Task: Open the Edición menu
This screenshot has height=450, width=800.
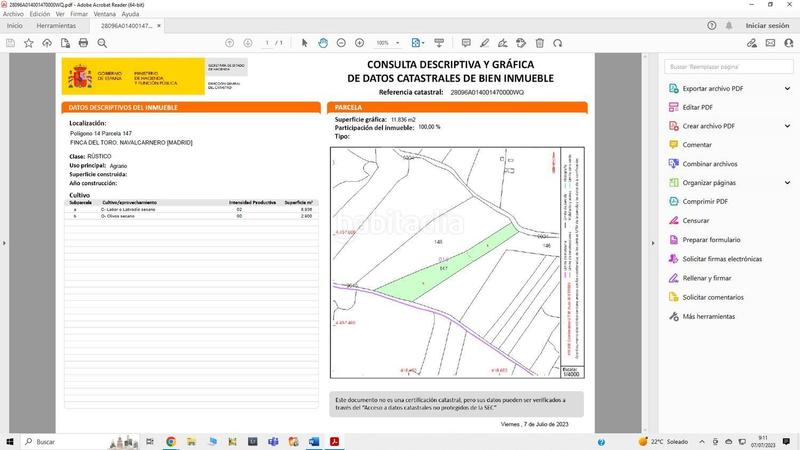Action: [x=40, y=14]
